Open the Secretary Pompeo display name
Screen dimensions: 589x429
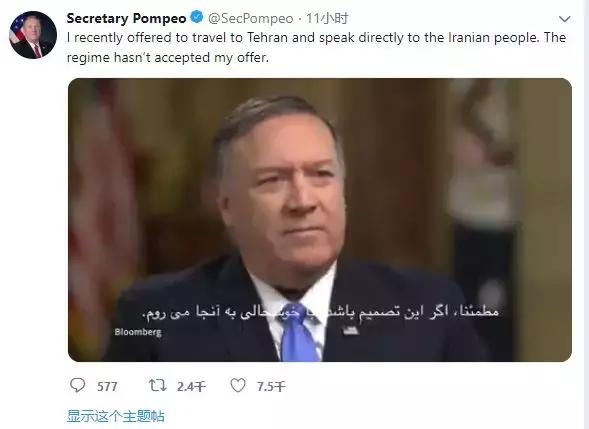[x=126, y=18]
